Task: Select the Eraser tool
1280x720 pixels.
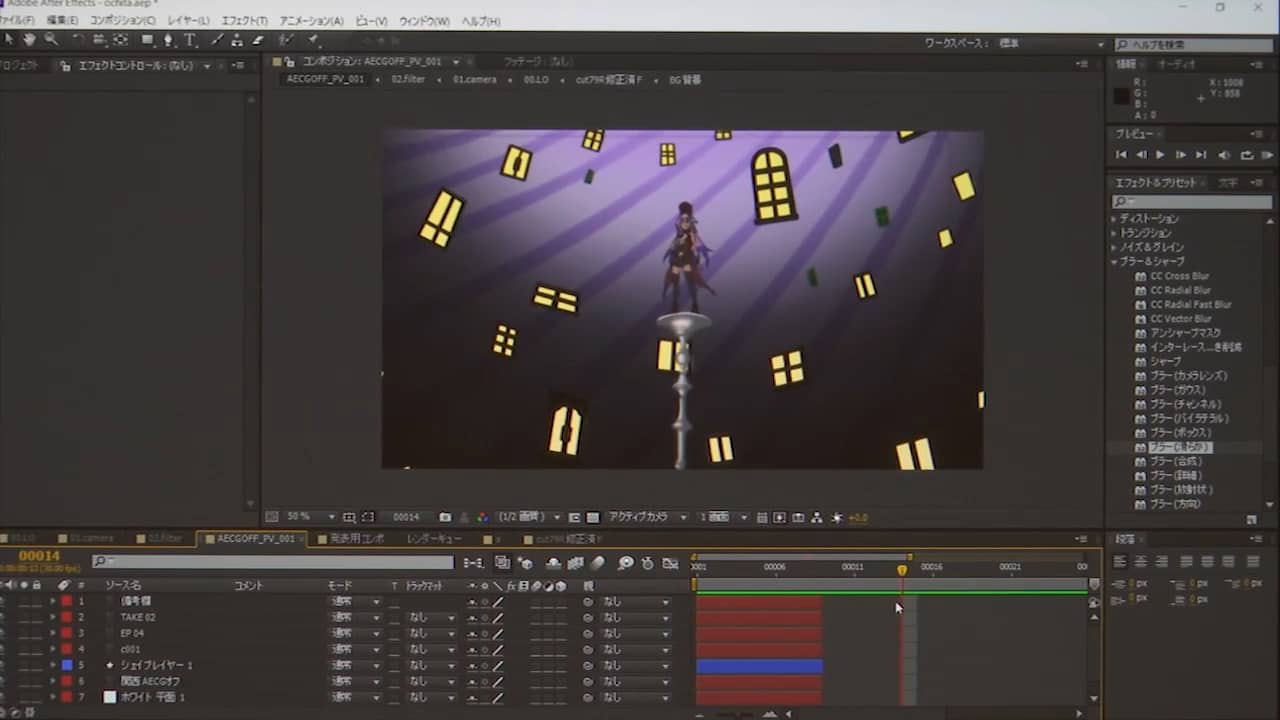Action: (257, 40)
